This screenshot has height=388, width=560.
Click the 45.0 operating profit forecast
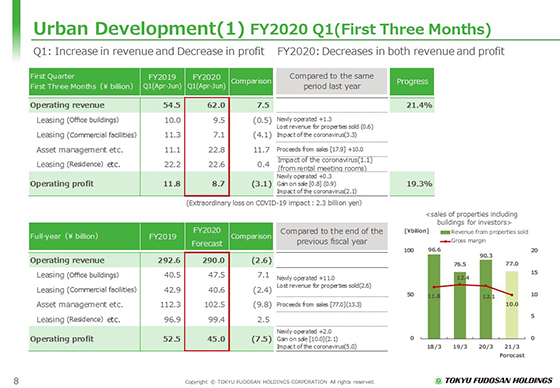pos(216,339)
